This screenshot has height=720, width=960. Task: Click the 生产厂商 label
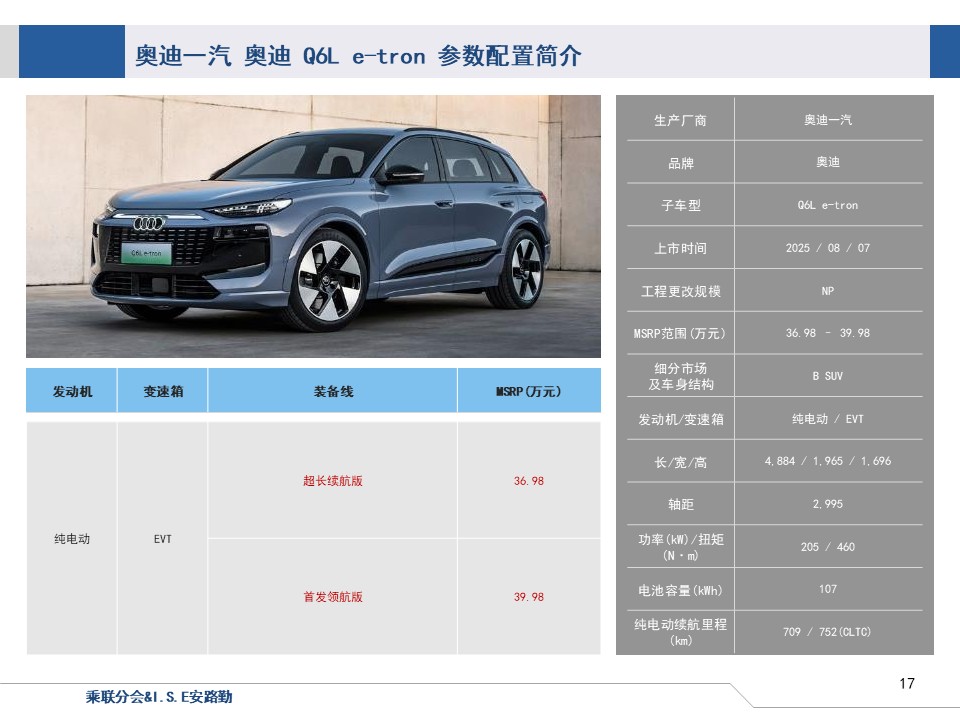pyautogui.click(x=680, y=120)
